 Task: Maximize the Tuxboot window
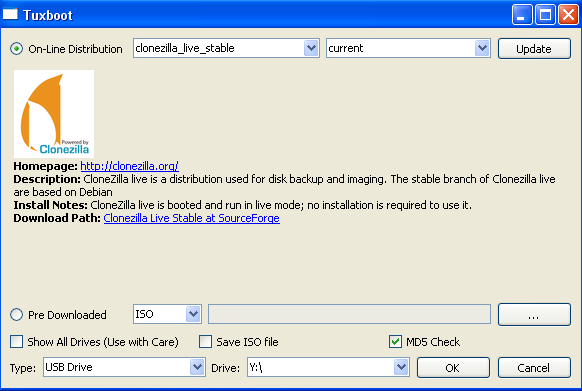click(x=545, y=15)
